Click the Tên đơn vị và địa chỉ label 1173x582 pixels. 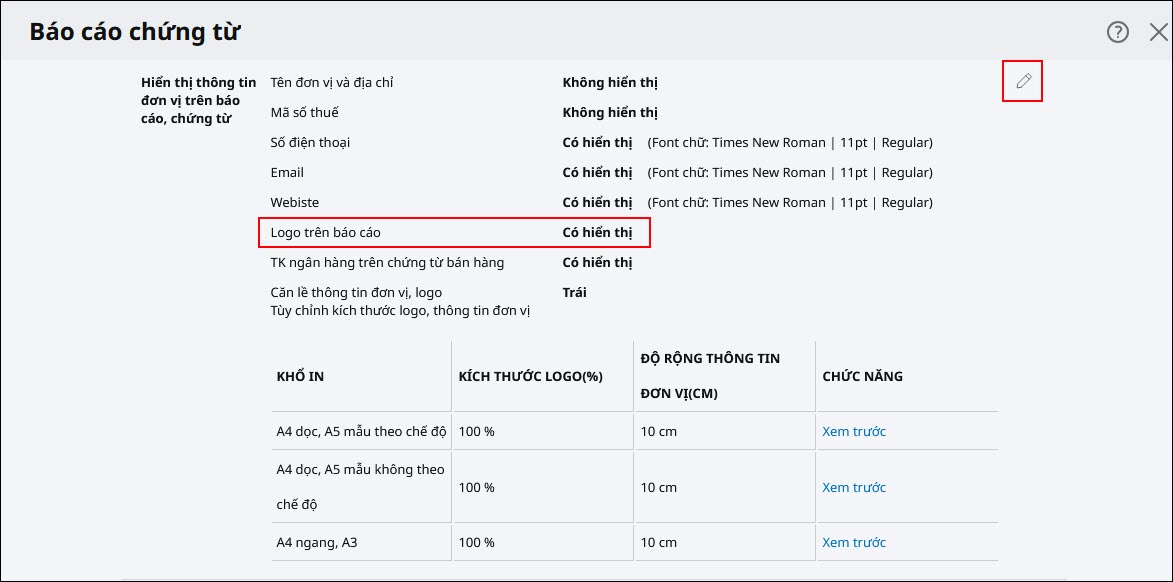click(x=331, y=83)
